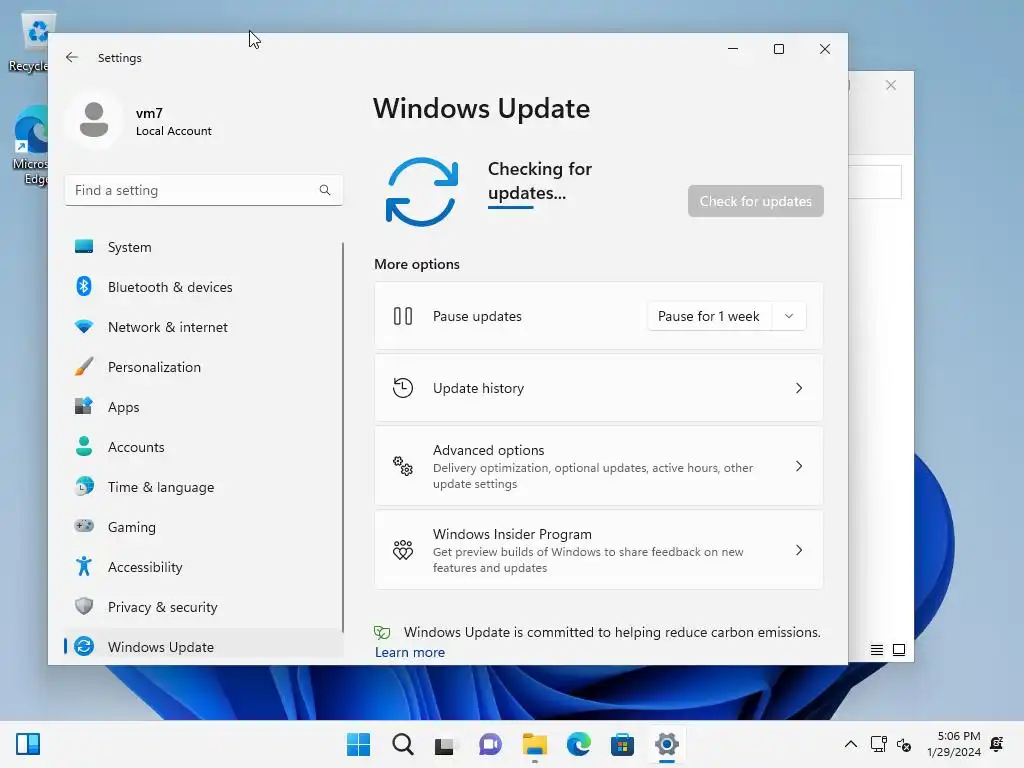Click the Accounts person icon
The height and width of the screenshot is (768, 1024).
tap(84, 446)
